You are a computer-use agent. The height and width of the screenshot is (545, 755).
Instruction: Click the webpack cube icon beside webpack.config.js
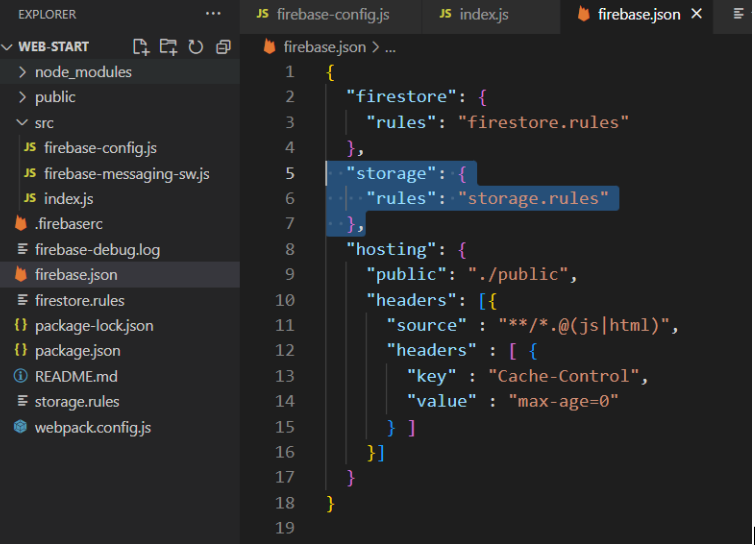coord(21,427)
